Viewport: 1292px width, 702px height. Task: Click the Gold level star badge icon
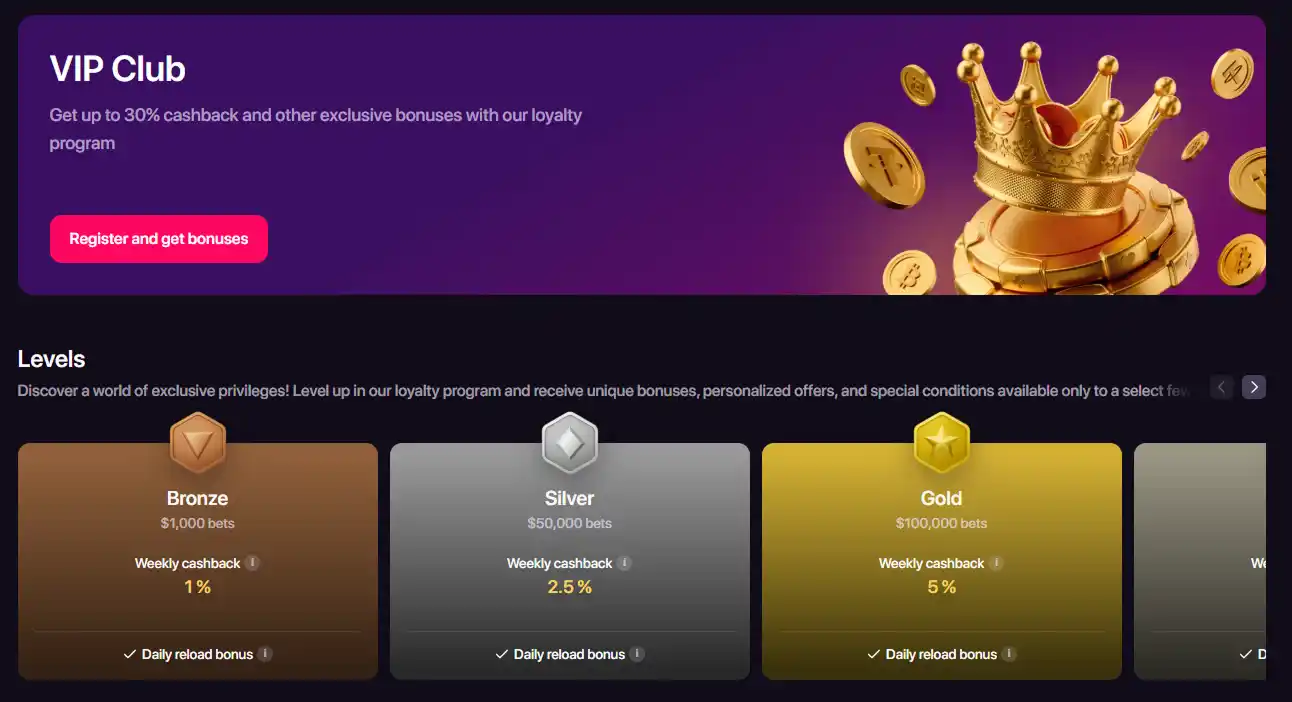click(942, 442)
